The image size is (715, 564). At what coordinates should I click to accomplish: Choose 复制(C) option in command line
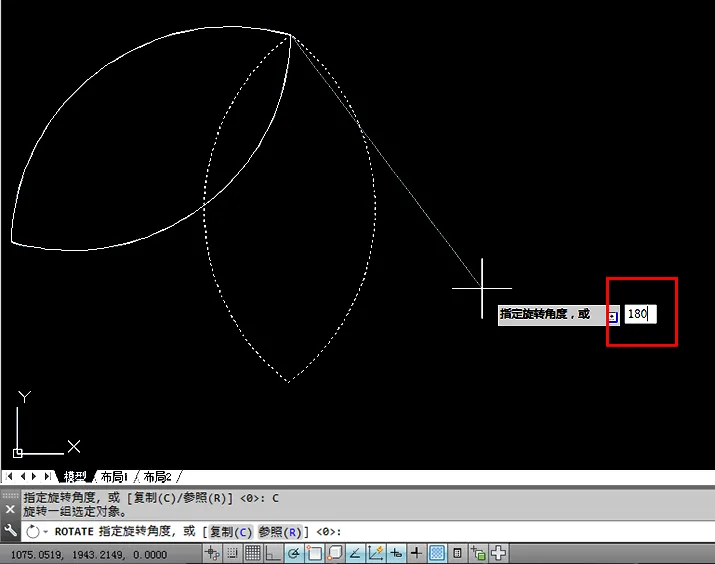pos(231,532)
